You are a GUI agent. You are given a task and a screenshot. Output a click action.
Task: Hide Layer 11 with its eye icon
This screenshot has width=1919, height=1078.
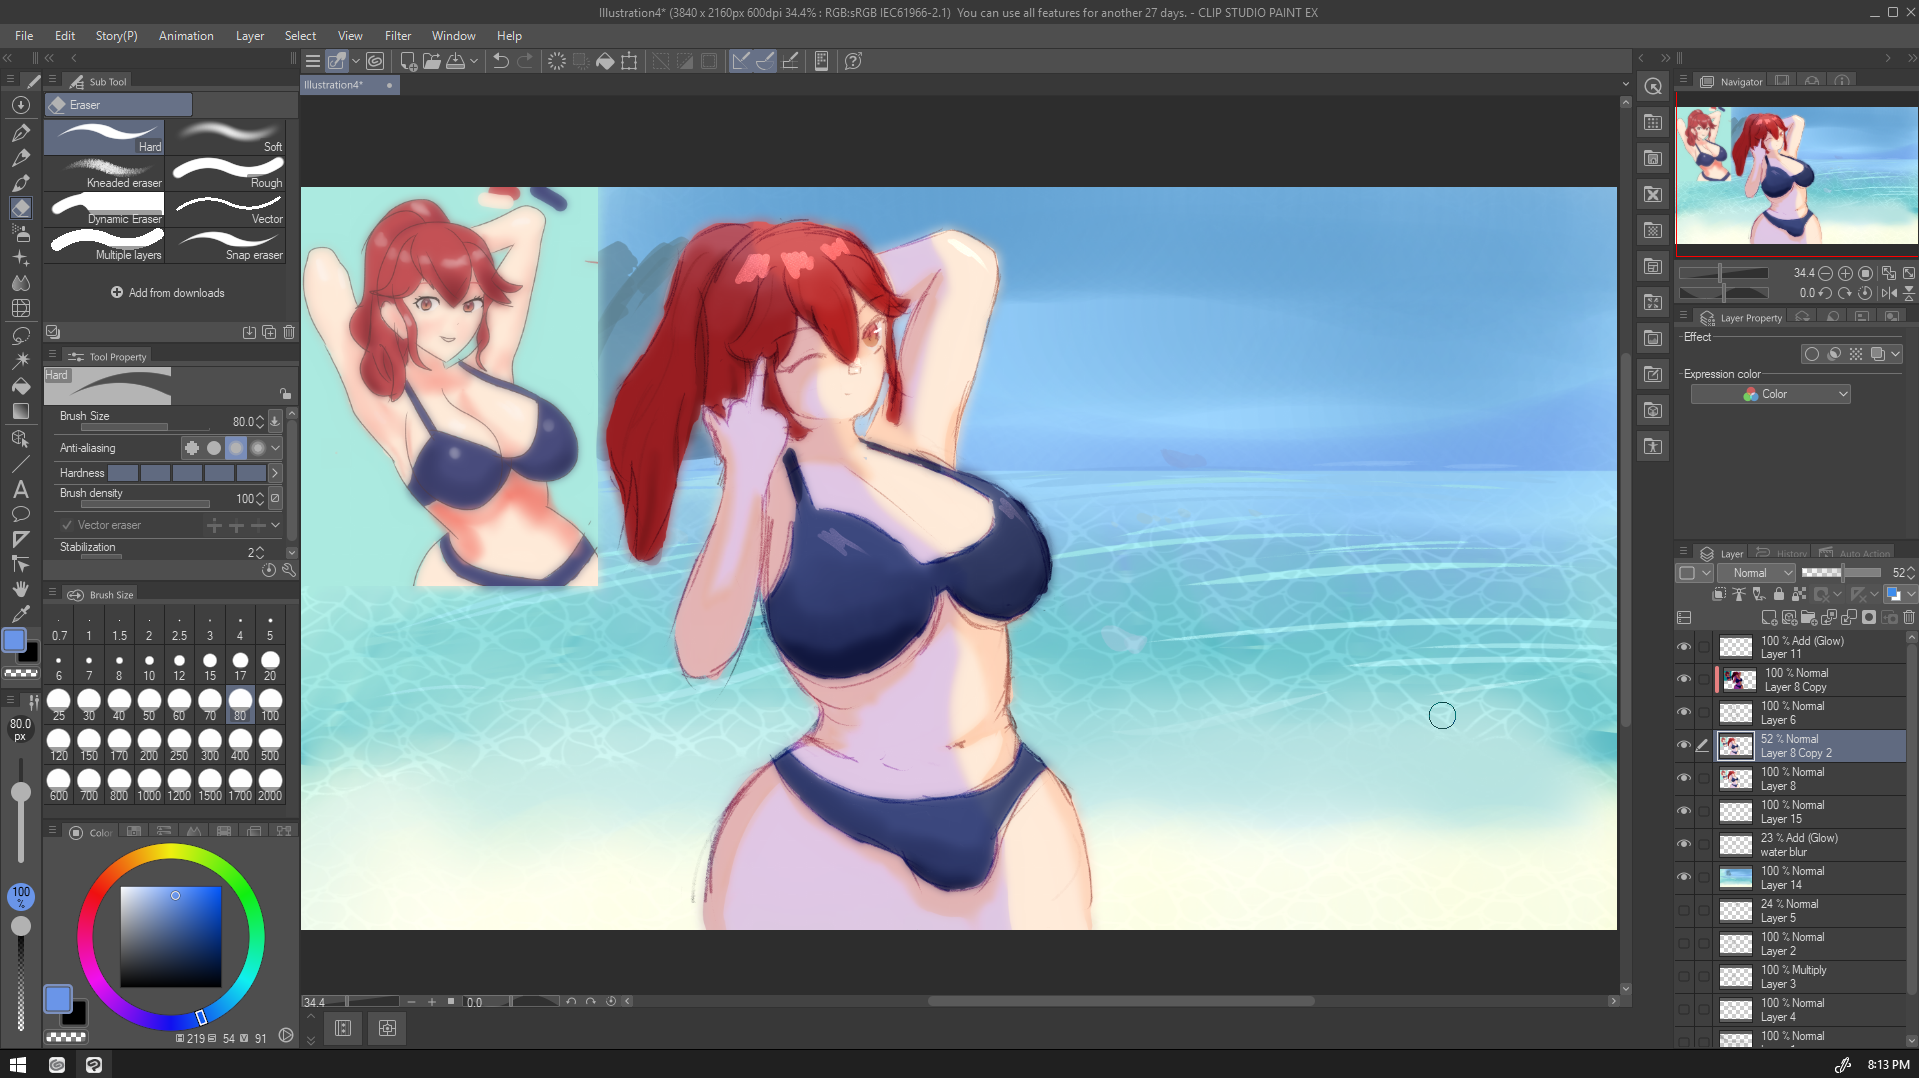[1684, 647]
